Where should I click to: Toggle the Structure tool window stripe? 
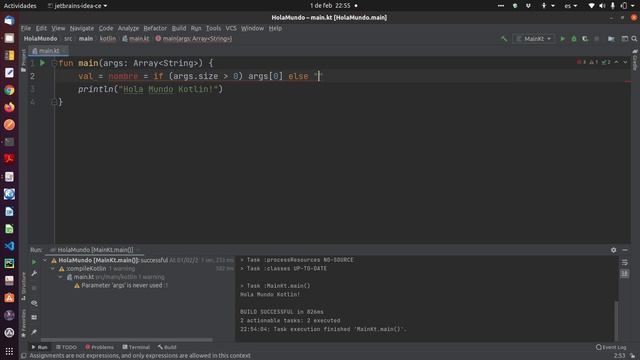[x=23, y=287]
